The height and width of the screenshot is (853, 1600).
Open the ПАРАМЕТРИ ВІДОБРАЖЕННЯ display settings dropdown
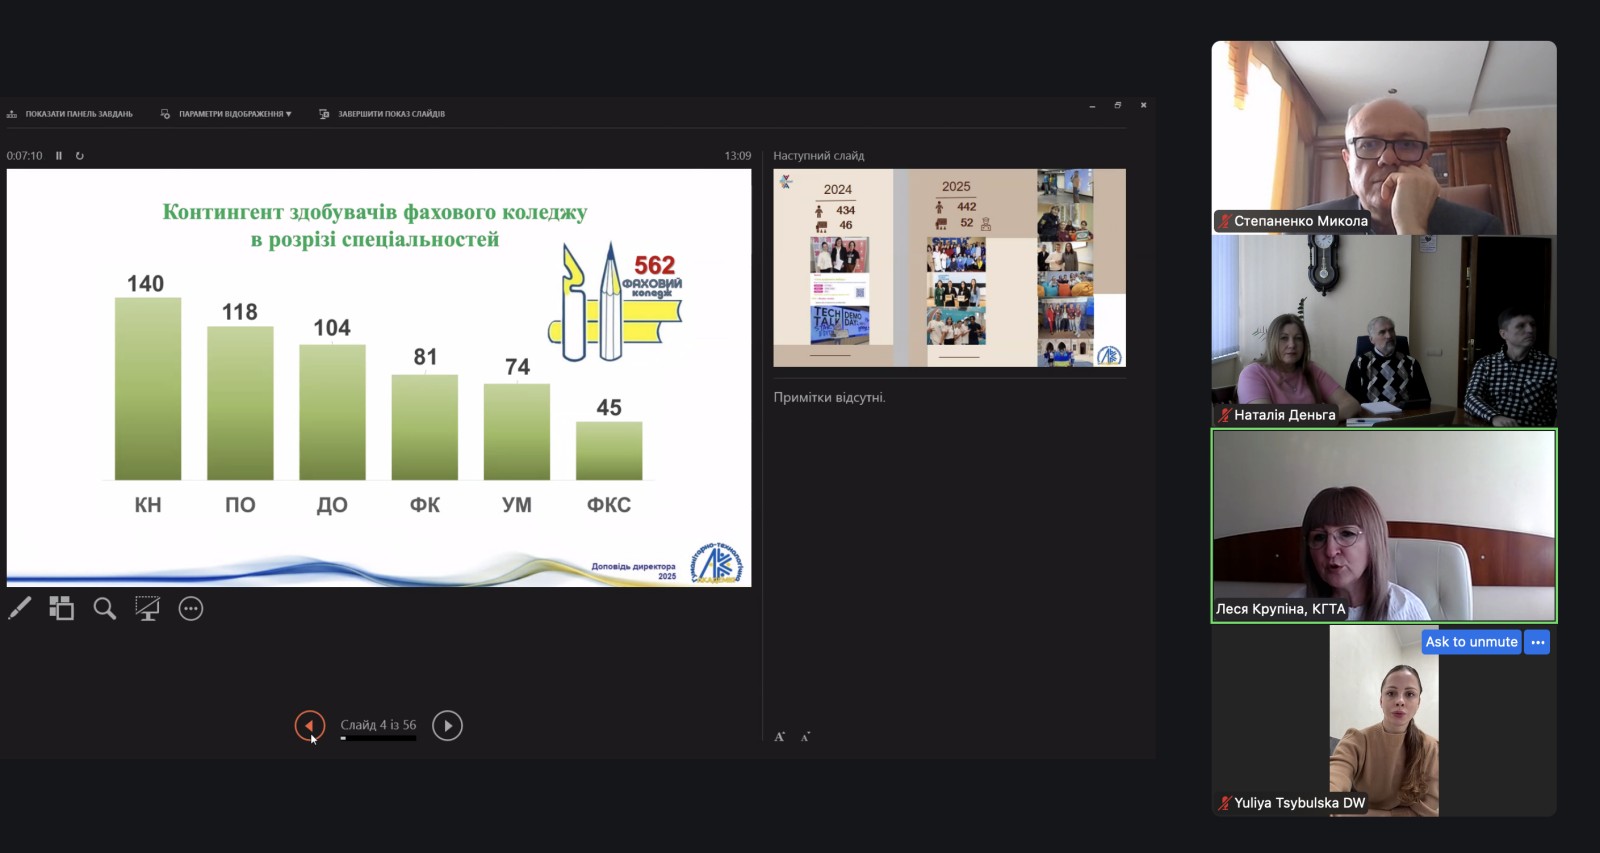[226, 114]
